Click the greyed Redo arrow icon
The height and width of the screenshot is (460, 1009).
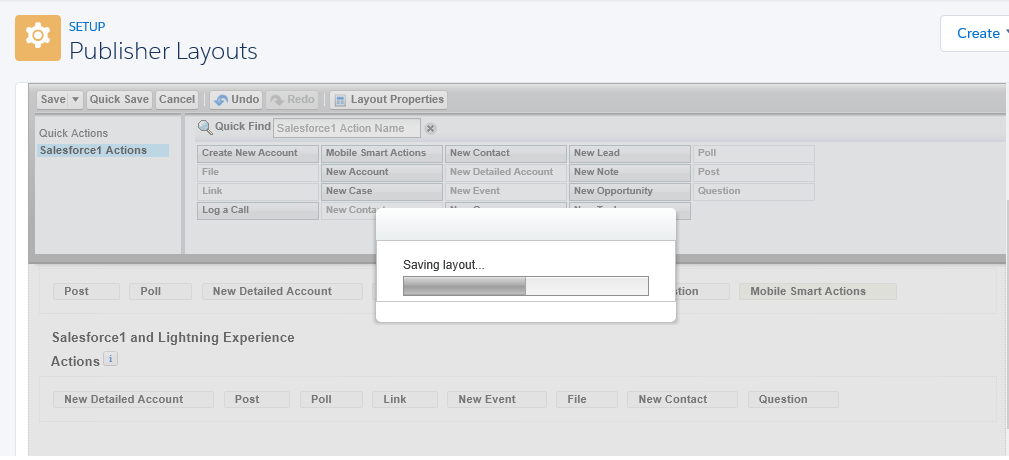[x=277, y=100]
